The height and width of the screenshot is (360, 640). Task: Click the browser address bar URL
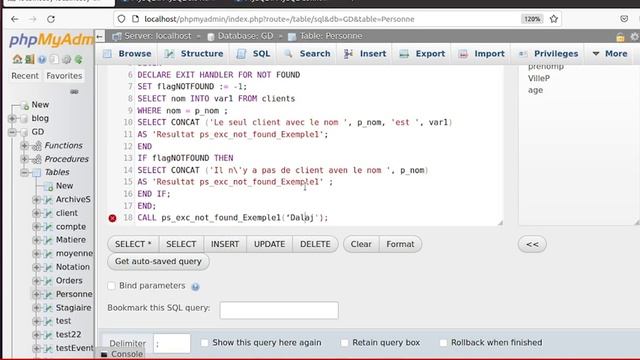[x=279, y=19]
